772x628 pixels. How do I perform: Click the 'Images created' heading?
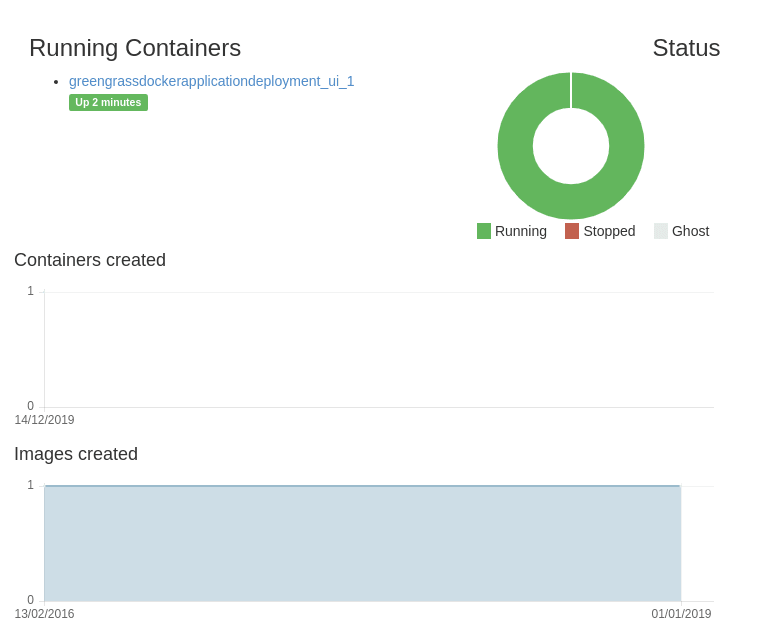pos(76,454)
